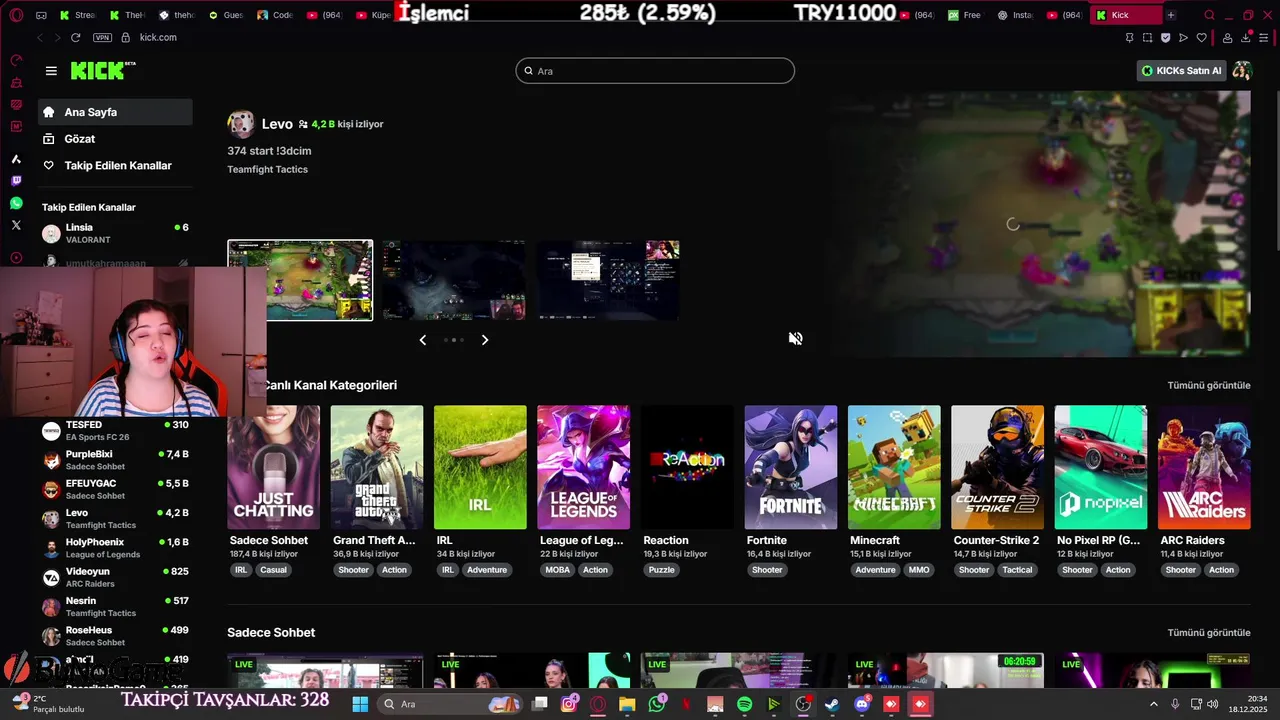Screen dimensions: 1280x720
Task: Click Tümünü görüntüle for Sadece Sohbet
Action: [x=1209, y=633]
